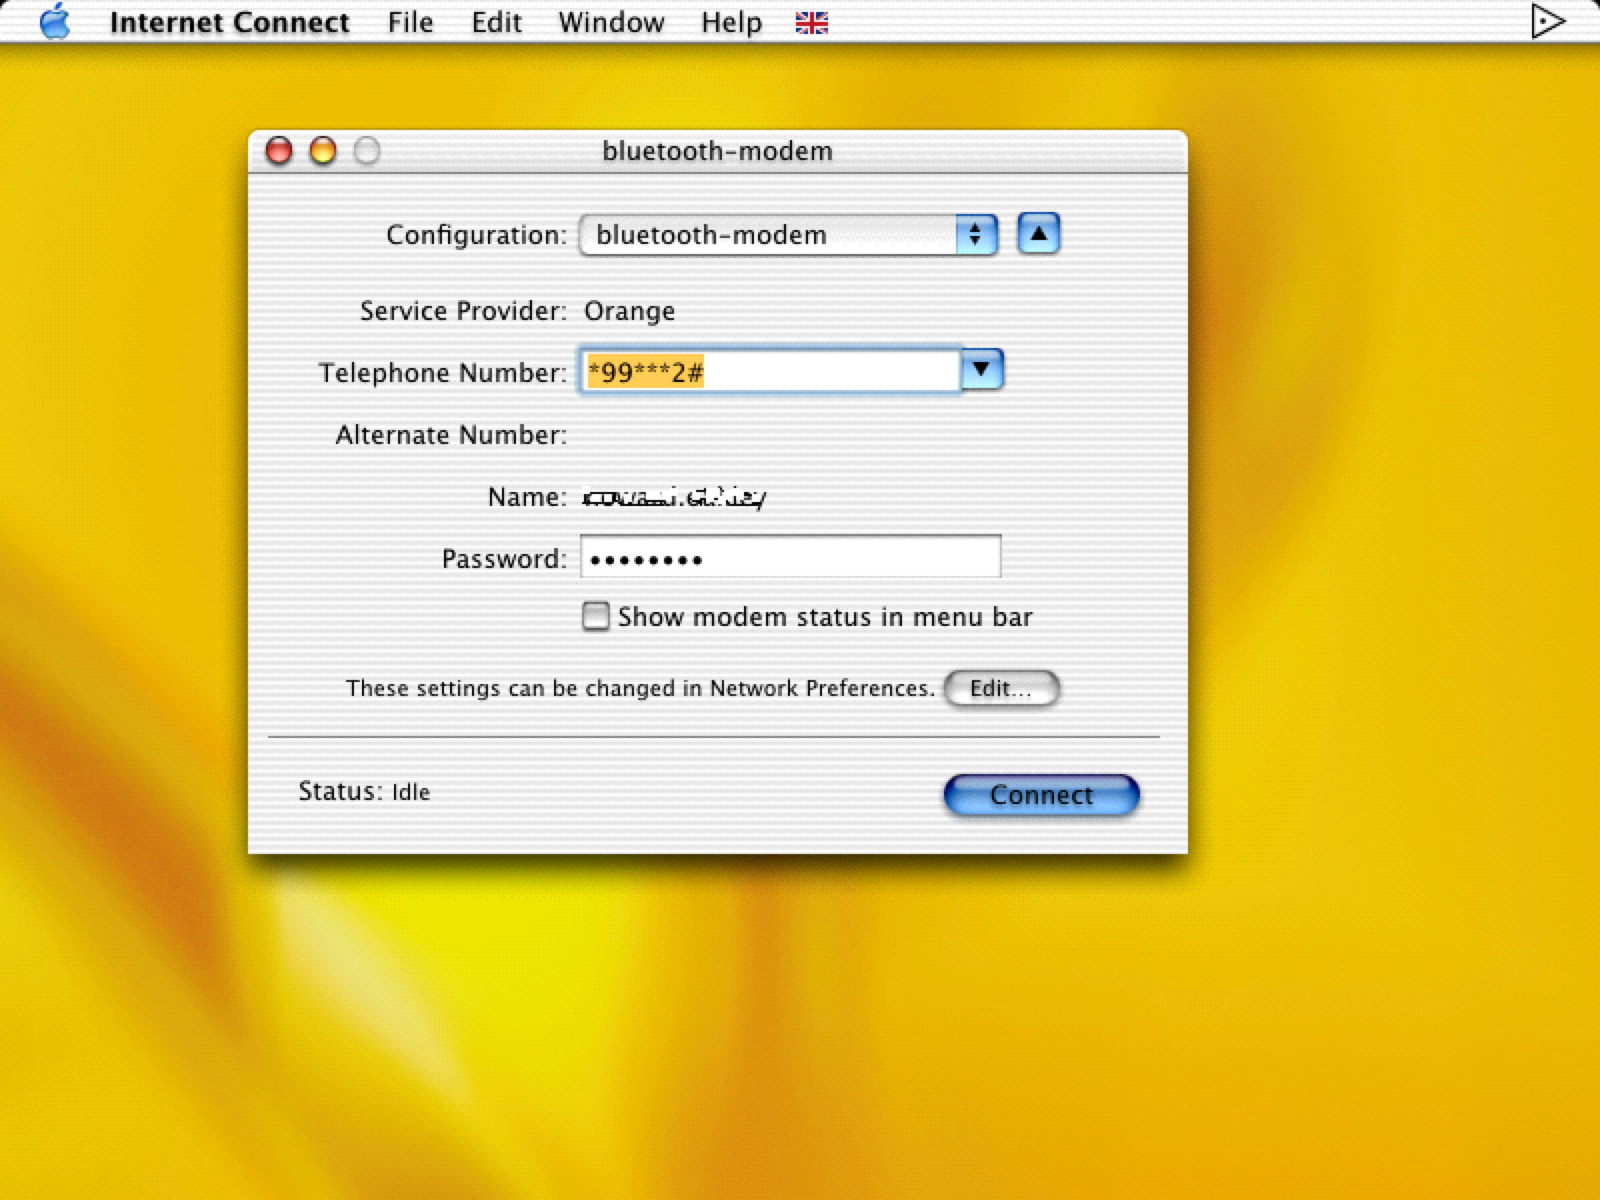Click into the Telephone Number field
Image resolution: width=1600 pixels, height=1200 pixels.
click(820, 372)
